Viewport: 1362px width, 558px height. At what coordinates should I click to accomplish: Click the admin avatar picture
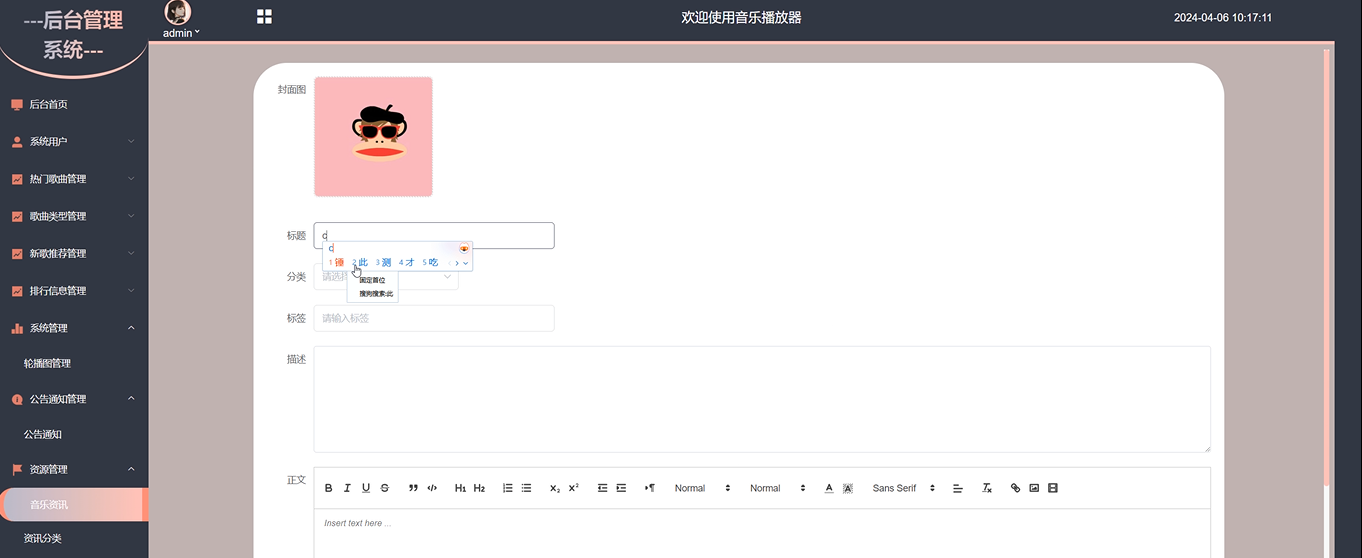tap(178, 12)
